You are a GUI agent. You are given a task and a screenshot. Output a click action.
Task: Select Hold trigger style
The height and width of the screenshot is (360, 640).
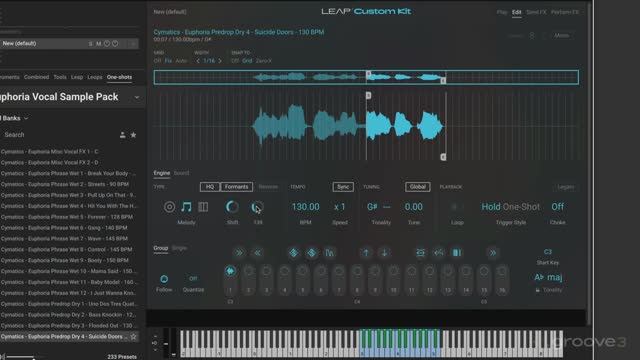pos(491,207)
